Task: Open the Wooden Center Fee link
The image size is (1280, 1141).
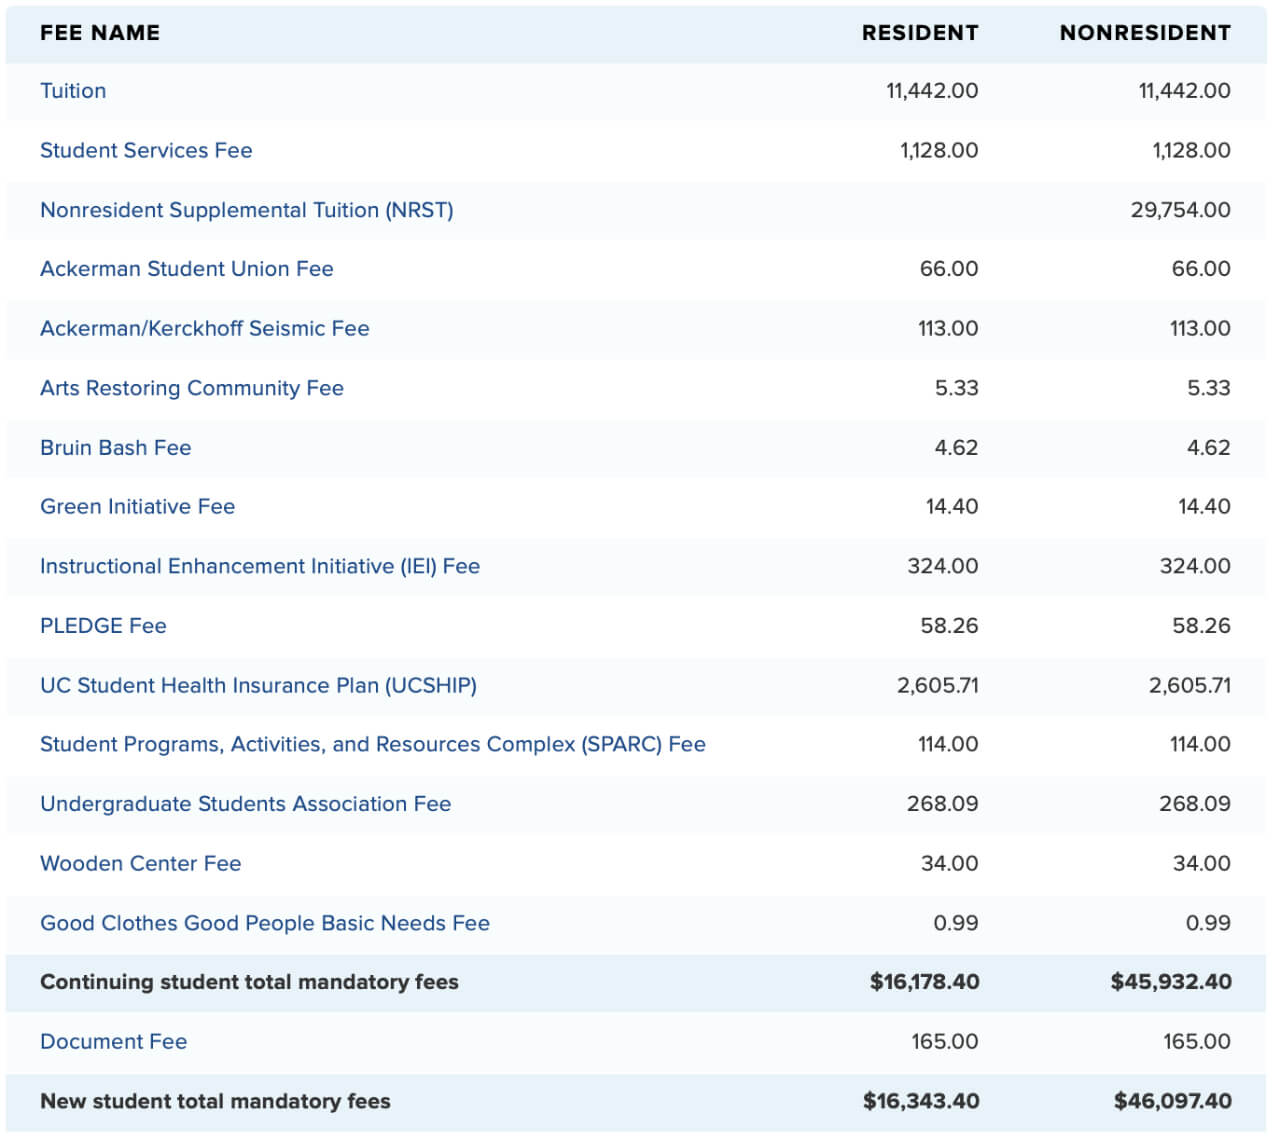Action: click(141, 863)
